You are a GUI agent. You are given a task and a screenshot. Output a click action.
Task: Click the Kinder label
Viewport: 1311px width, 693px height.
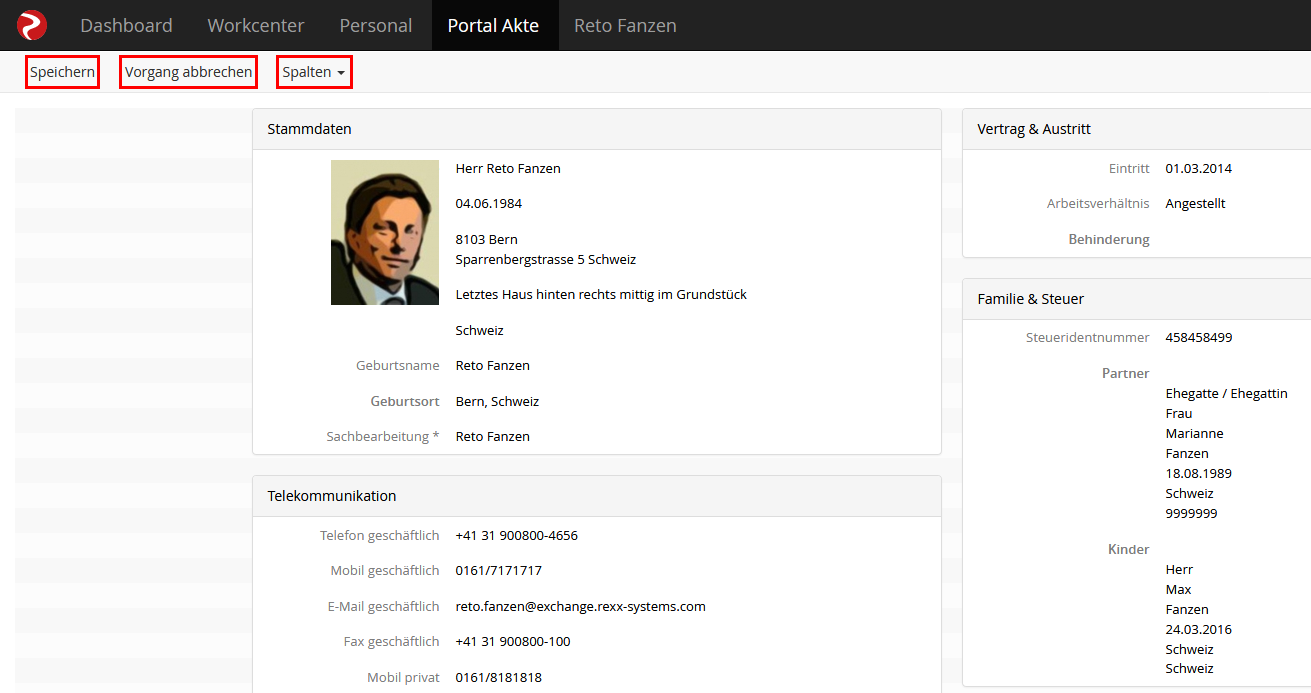(x=1129, y=549)
